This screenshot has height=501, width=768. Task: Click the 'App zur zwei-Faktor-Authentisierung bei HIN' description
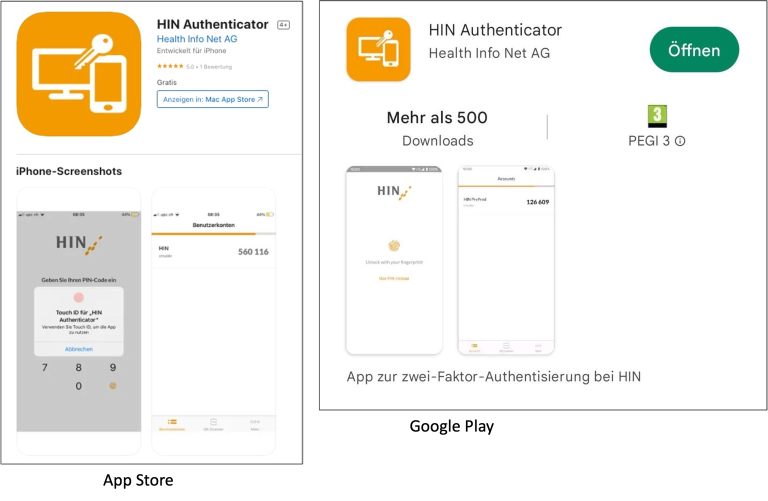pos(494,377)
